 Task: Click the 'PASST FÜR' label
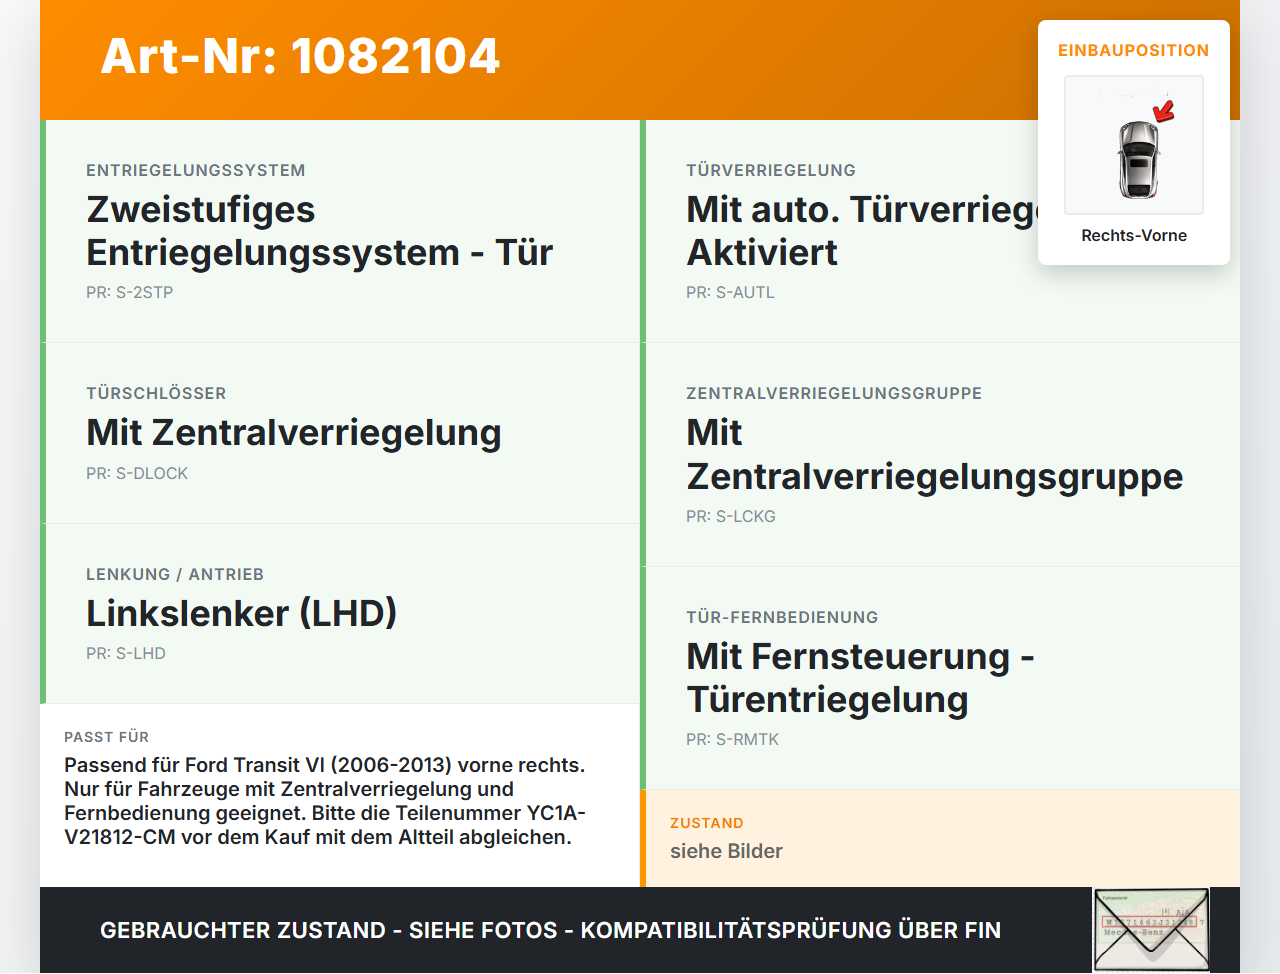click(x=107, y=737)
